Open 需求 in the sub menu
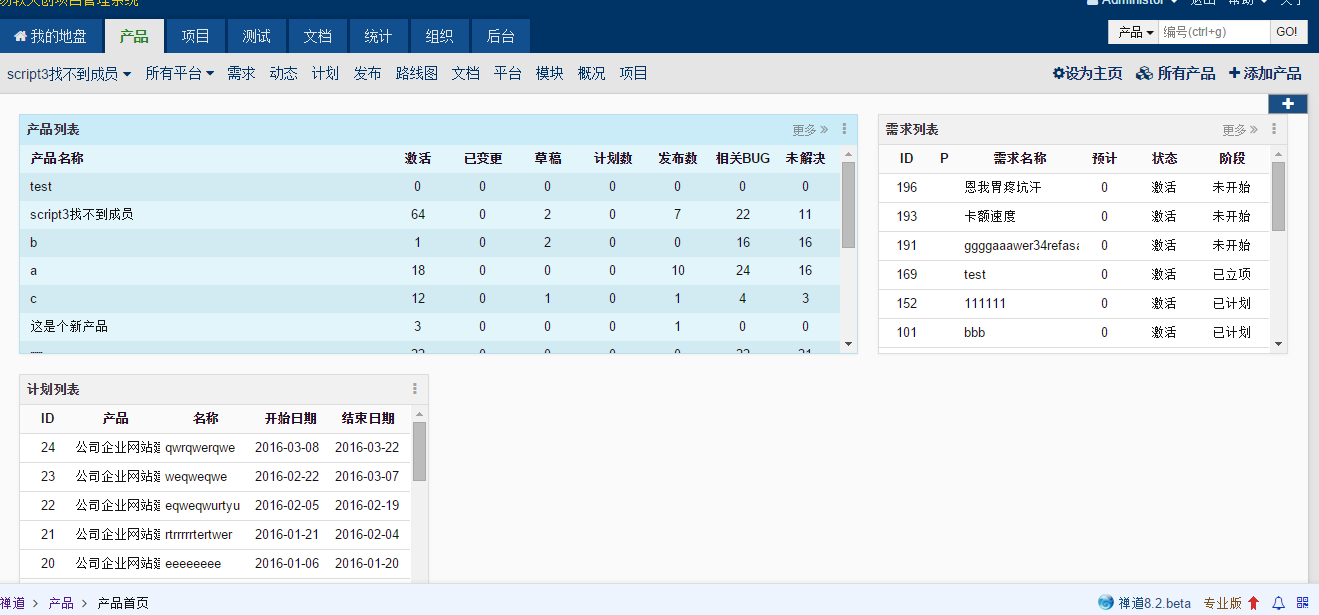 click(x=241, y=73)
